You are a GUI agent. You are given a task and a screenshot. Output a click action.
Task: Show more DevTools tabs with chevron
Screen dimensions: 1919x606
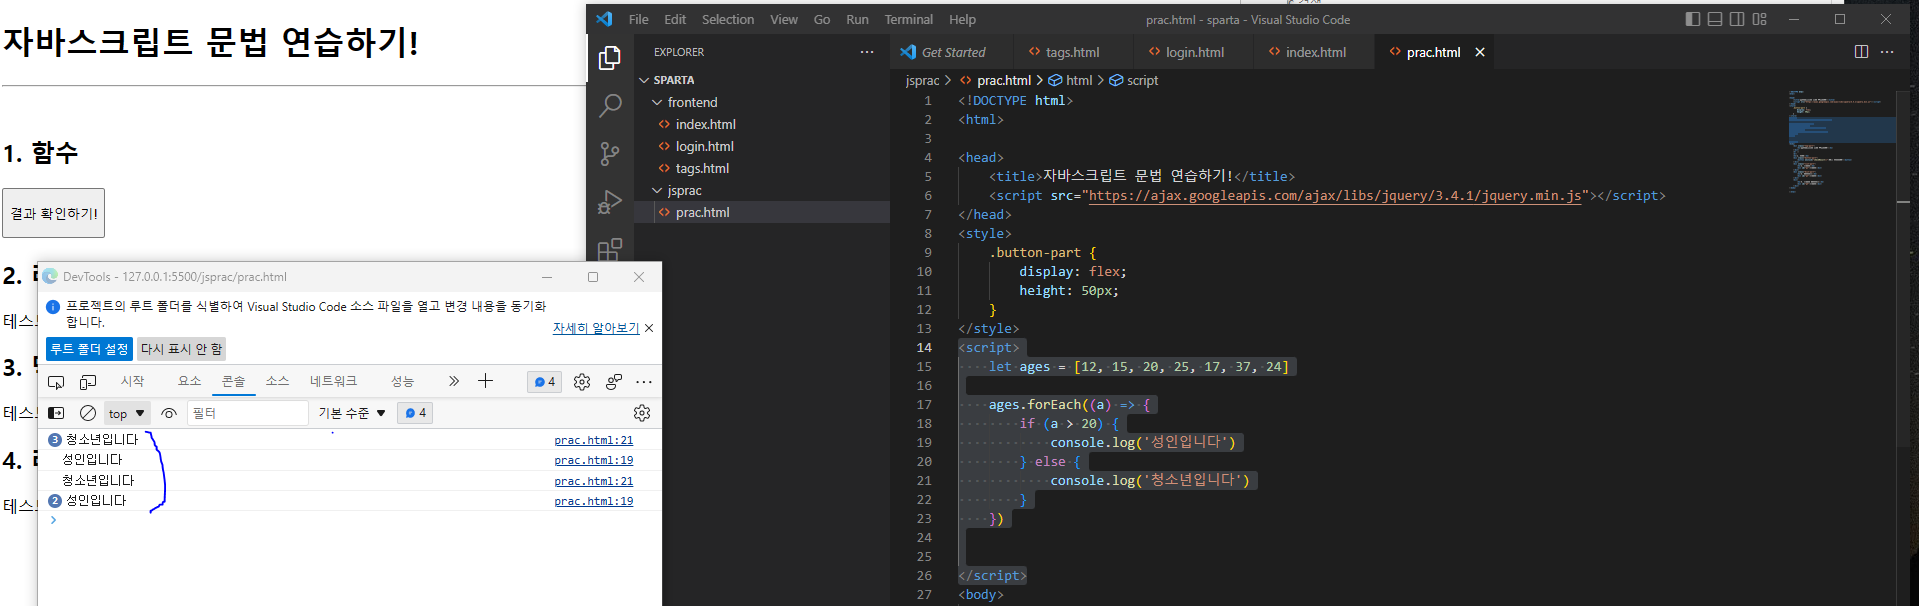454,381
